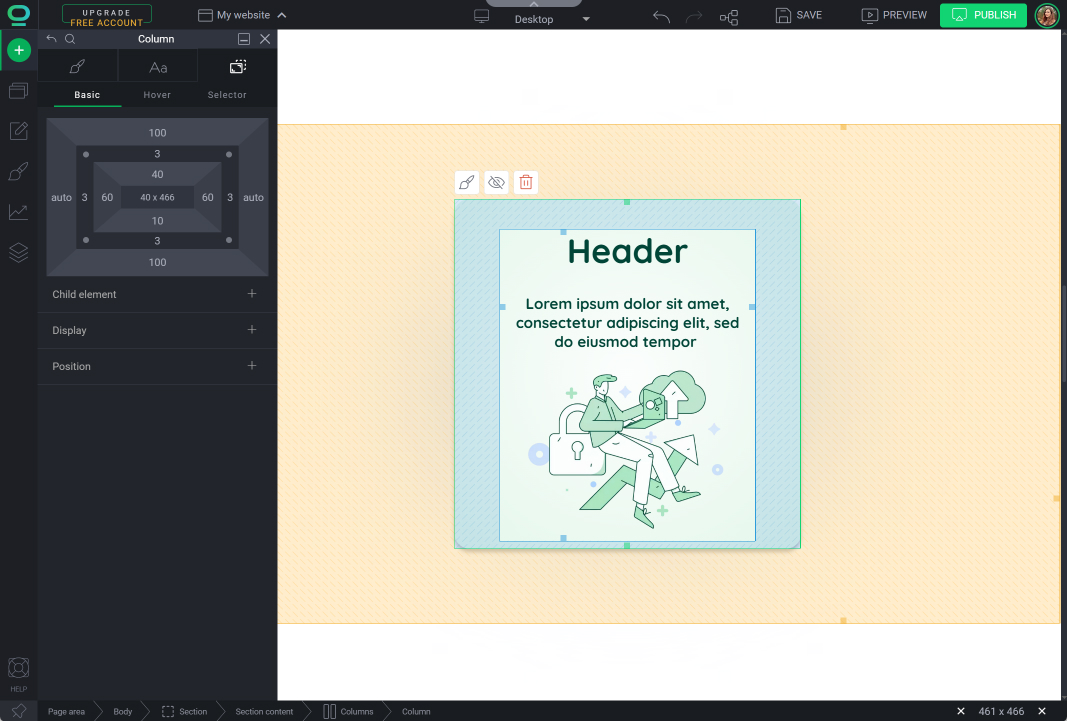This screenshot has width=1067, height=721.
Task: Click the 40 x 466 size box
Action: click(157, 197)
